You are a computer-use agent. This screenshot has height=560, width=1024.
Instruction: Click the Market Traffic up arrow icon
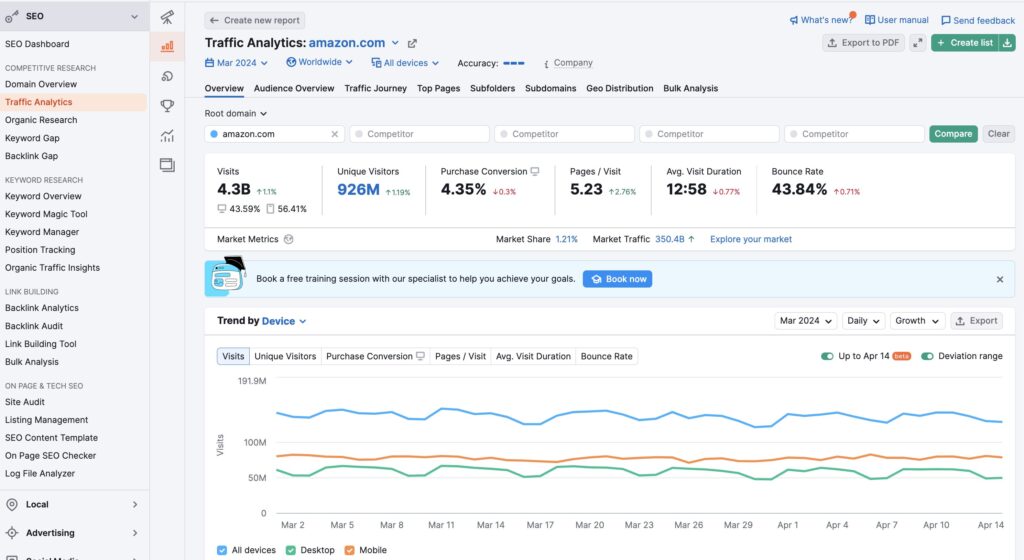pos(691,239)
